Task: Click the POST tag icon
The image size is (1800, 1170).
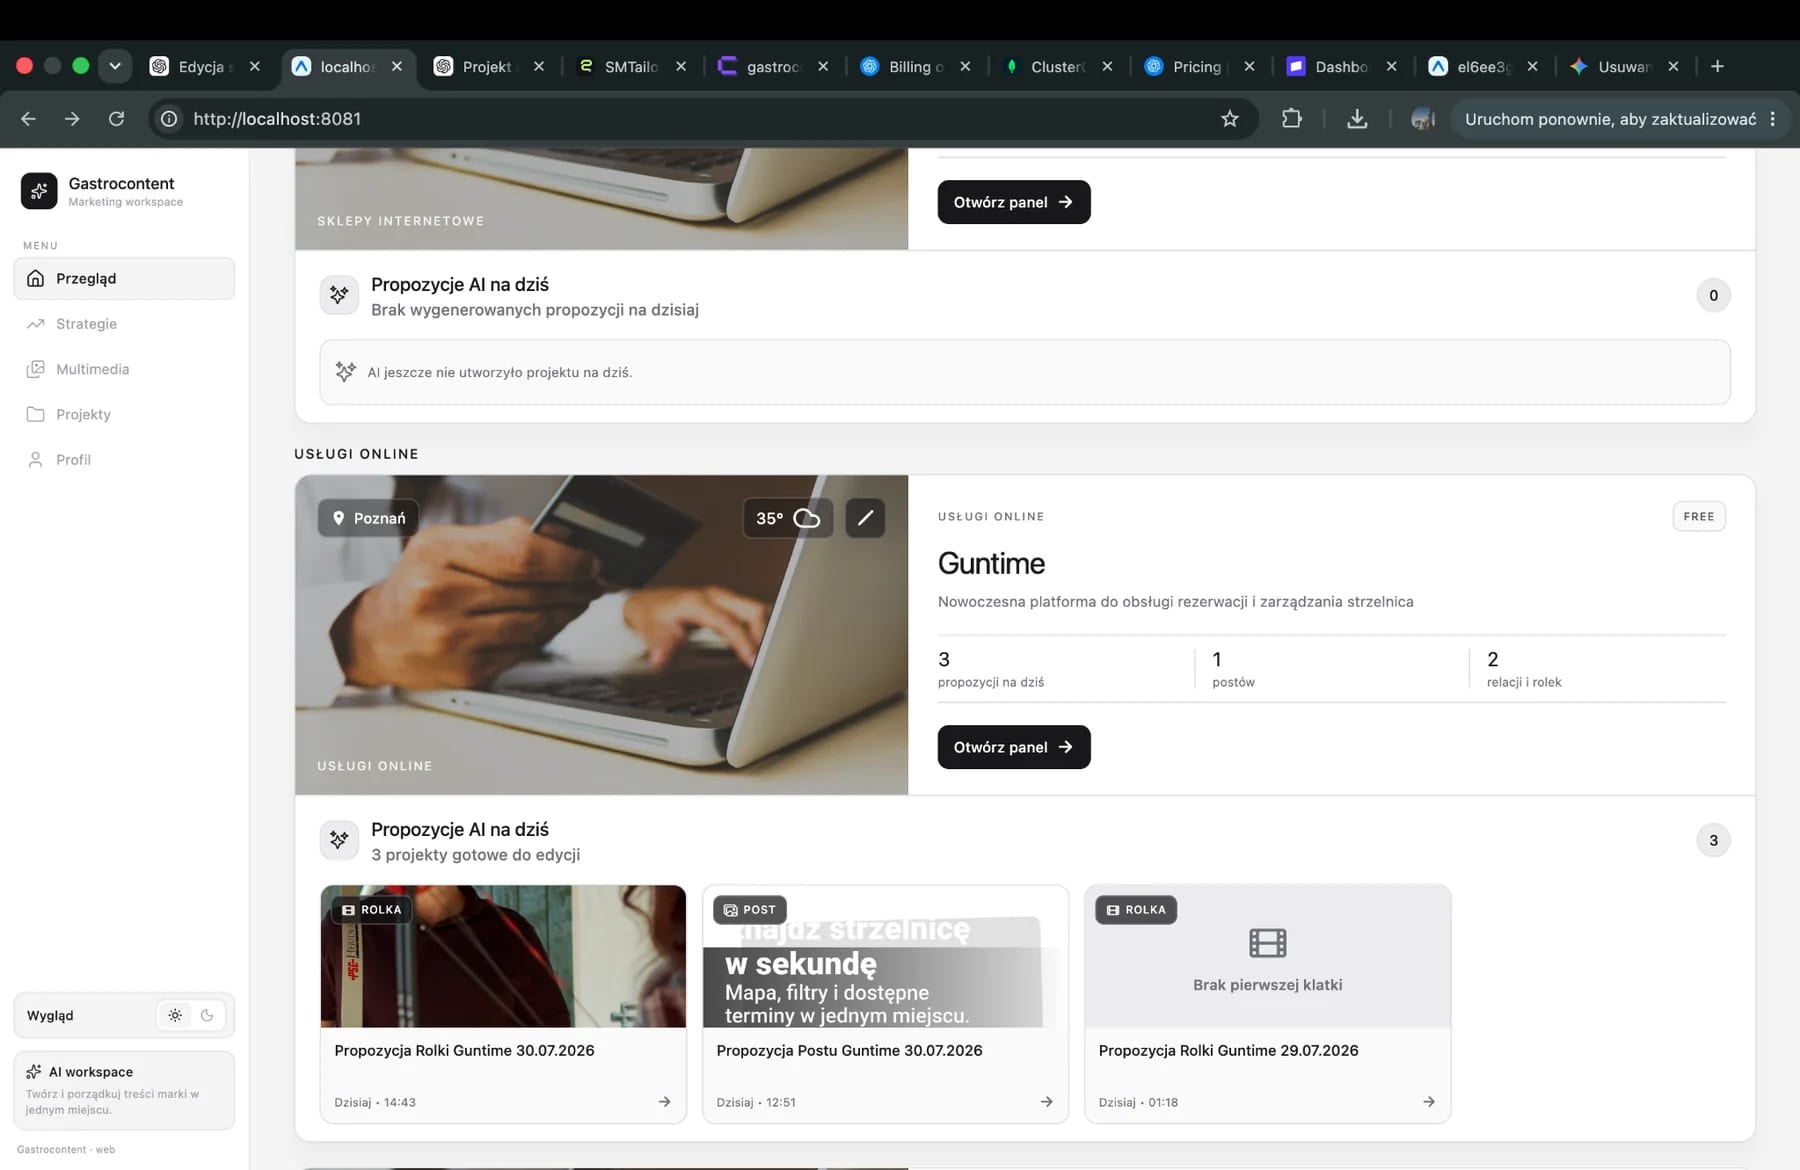Action: (x=731, y=910)
